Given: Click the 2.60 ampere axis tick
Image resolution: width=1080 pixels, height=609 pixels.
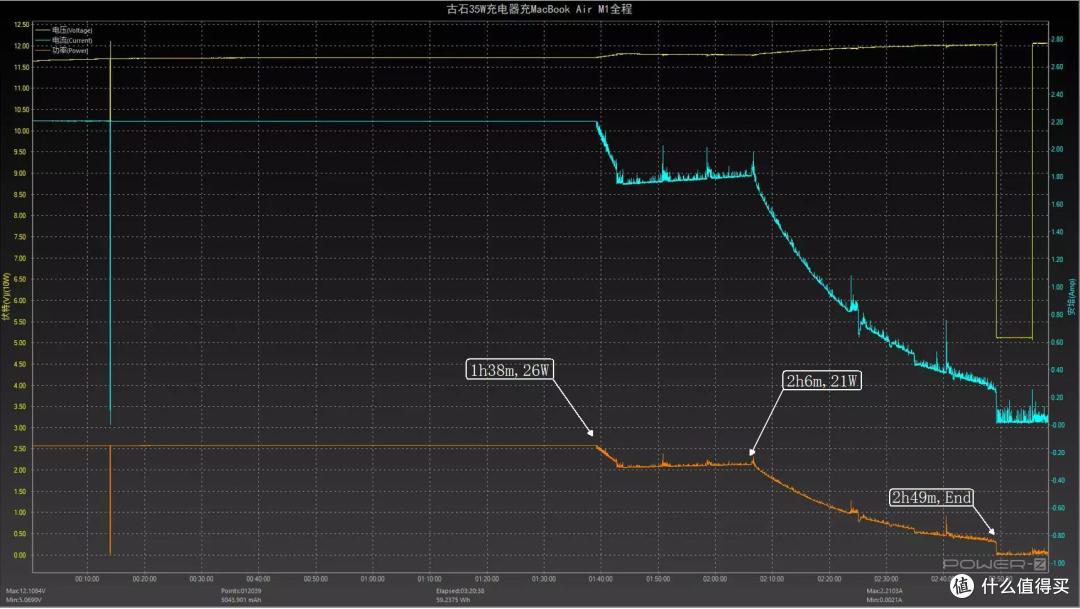Looking at the screenshot, I should (x=1057, y=67).
